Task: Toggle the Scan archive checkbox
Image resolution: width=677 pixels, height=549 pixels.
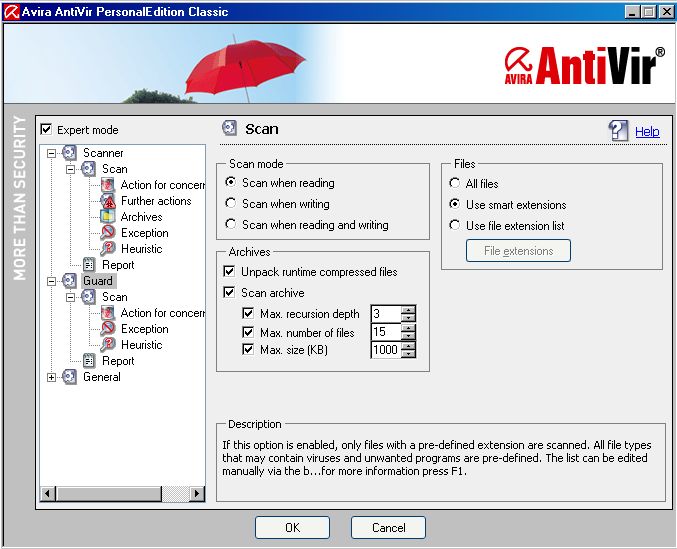Action: [x=229, y=293]
